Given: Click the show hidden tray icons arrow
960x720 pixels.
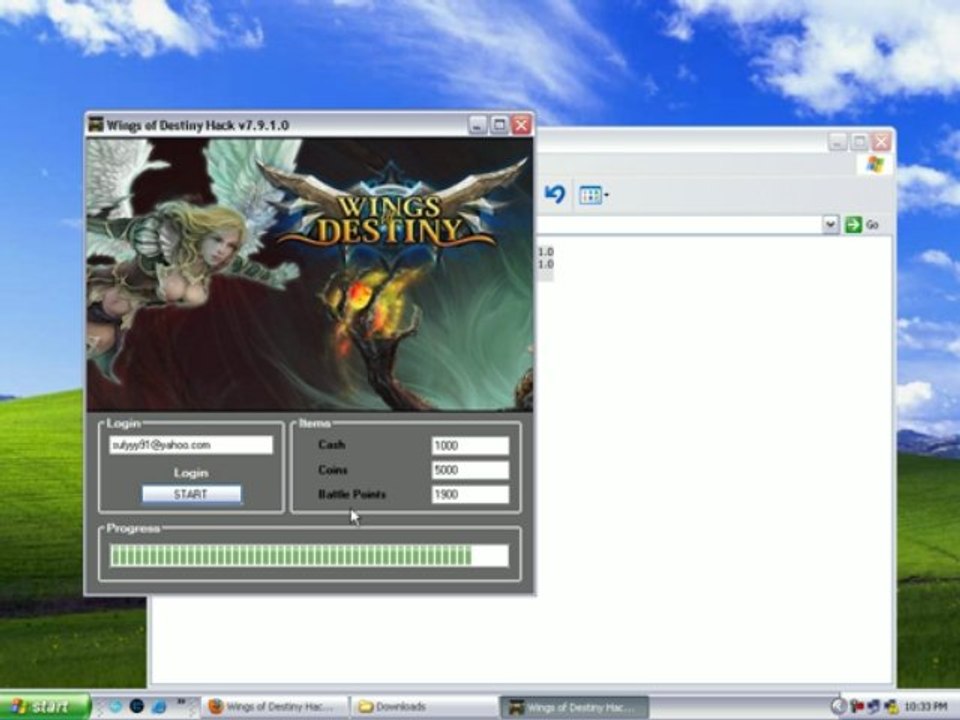Looking at the screenshot, I should tap(838, 707).
